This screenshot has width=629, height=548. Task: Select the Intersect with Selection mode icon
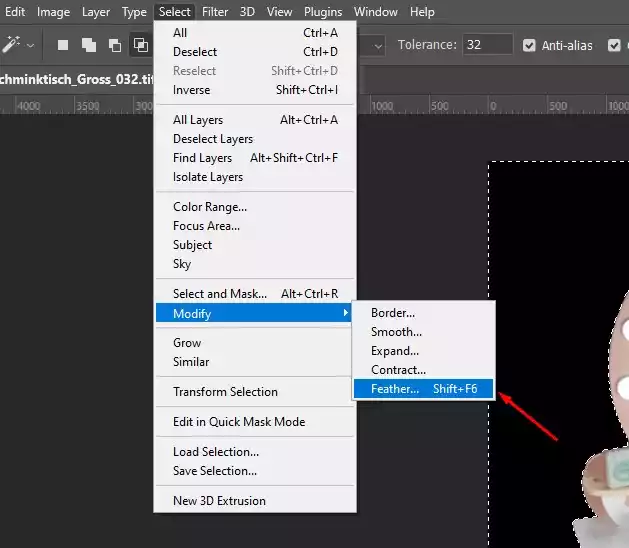141,45
